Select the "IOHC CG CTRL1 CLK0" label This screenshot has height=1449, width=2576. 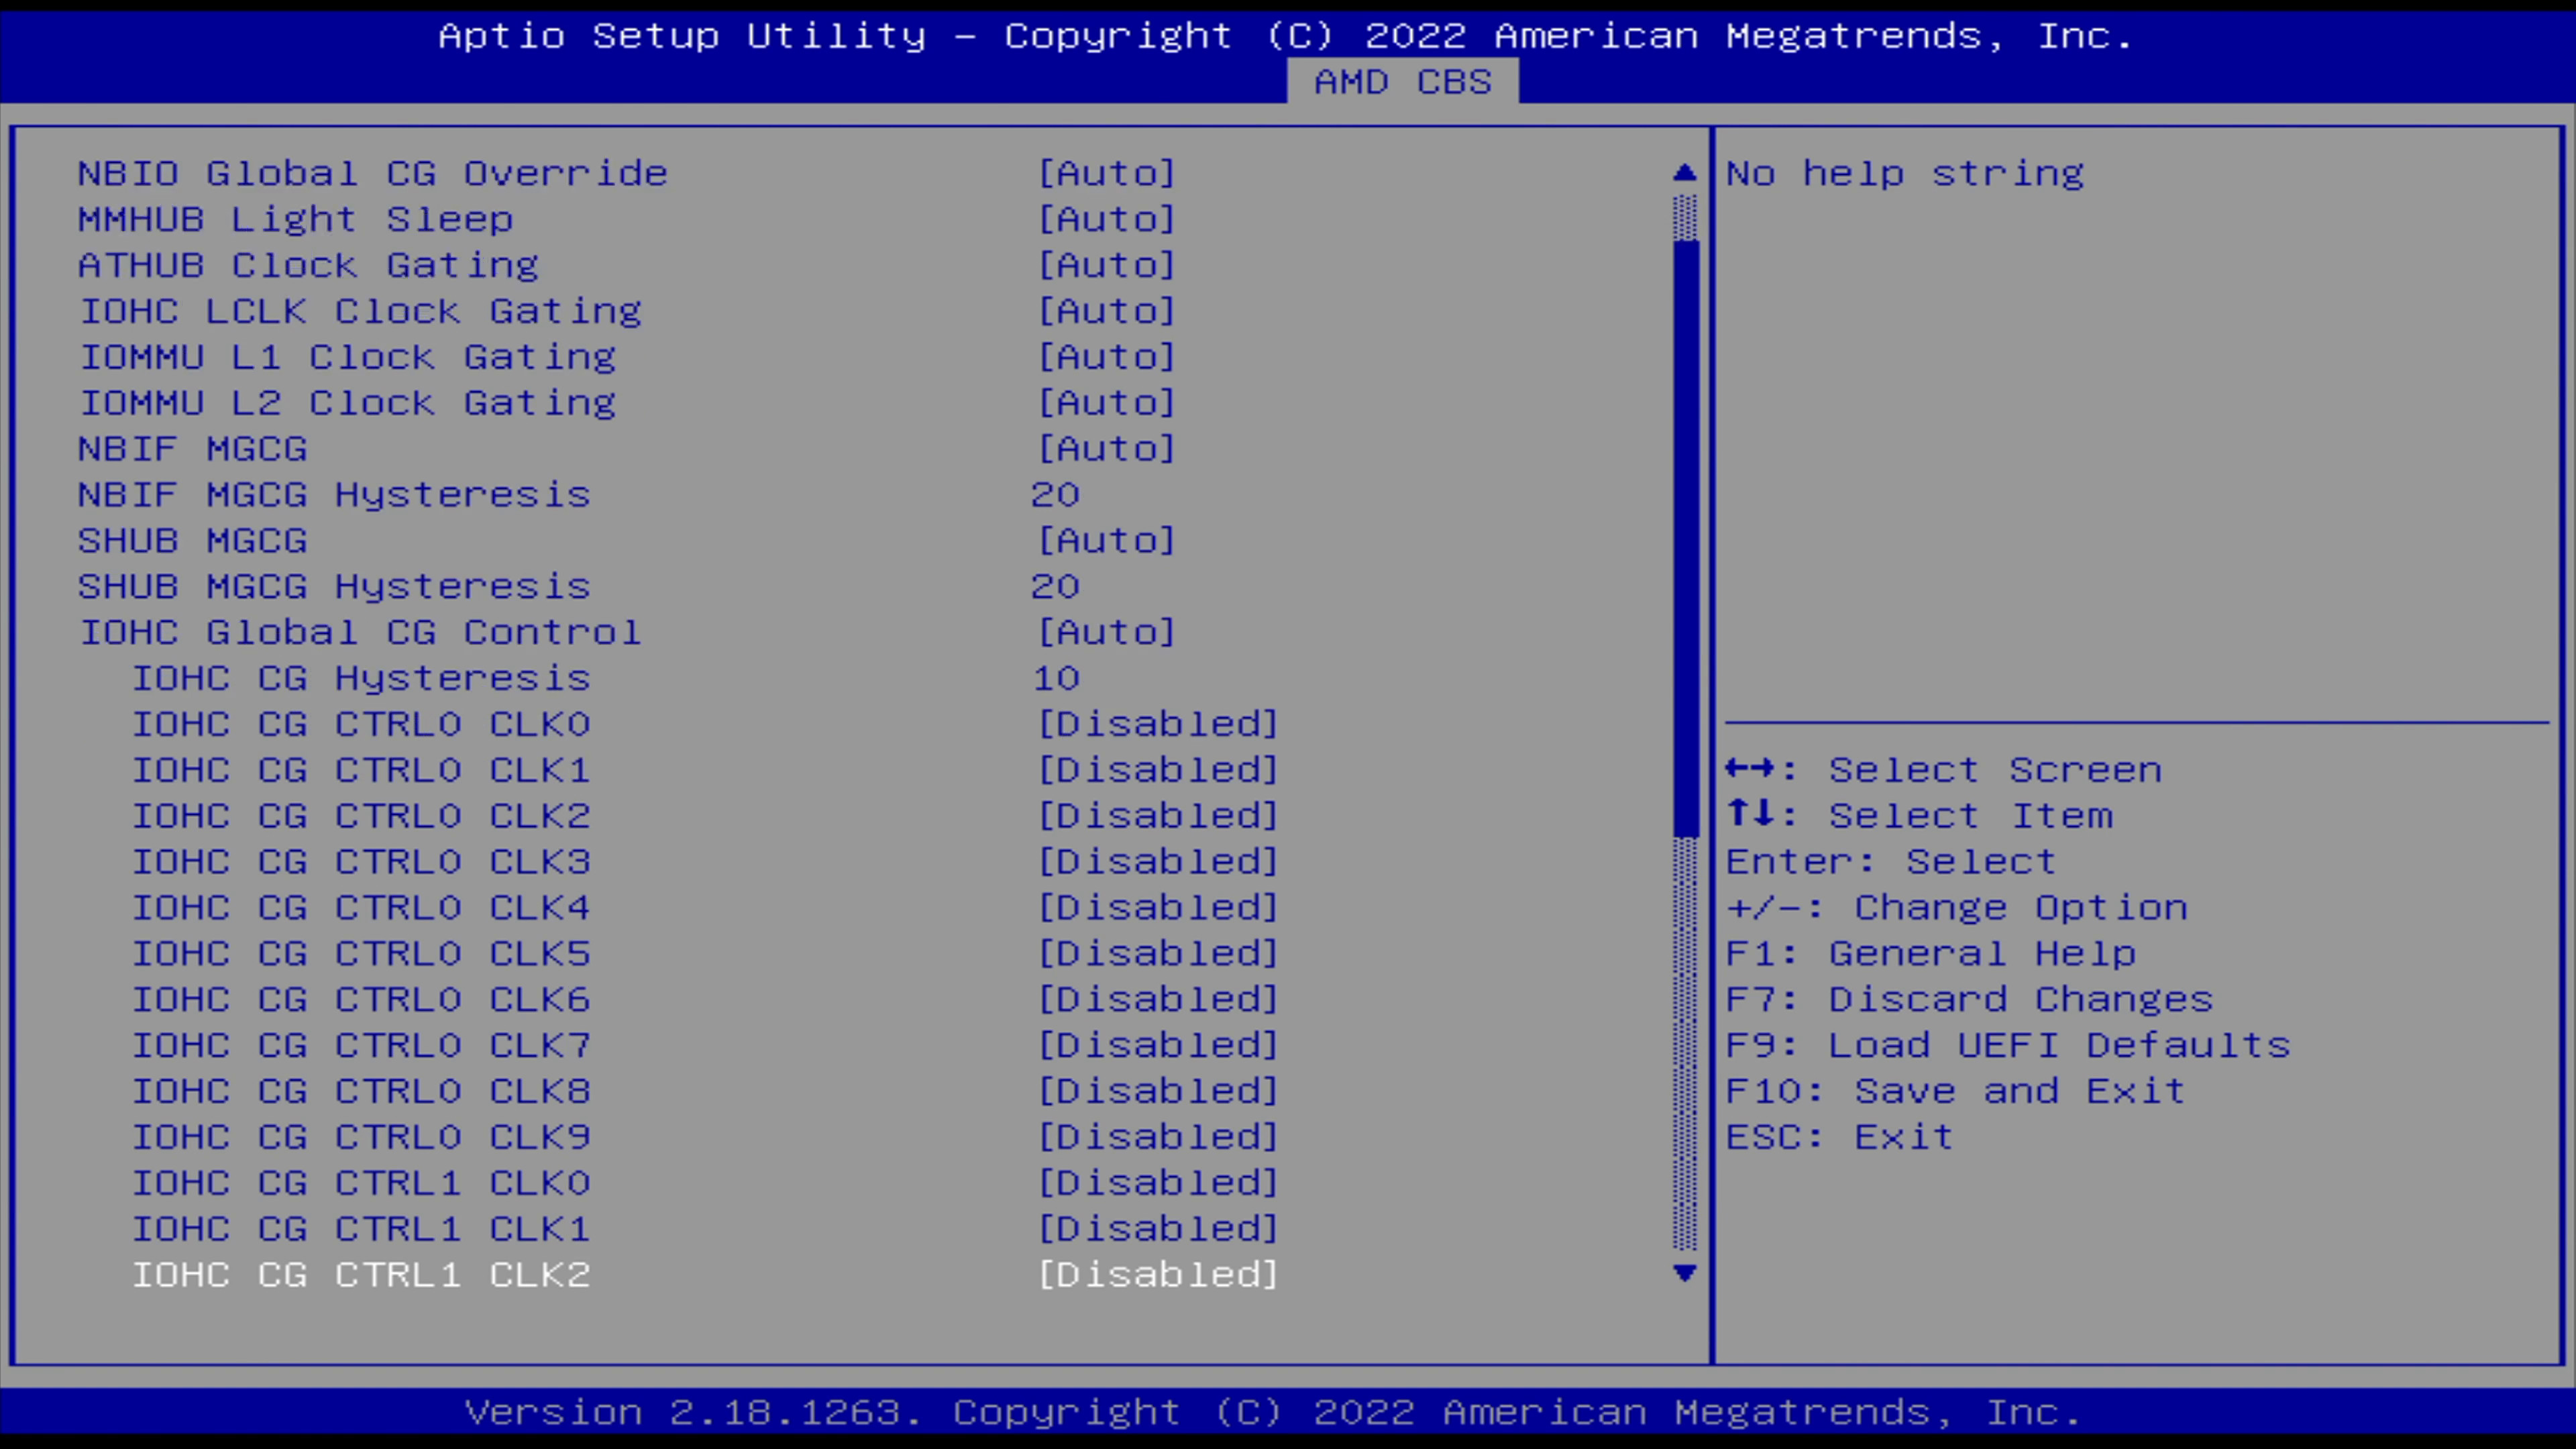[x=361, y=1184]
